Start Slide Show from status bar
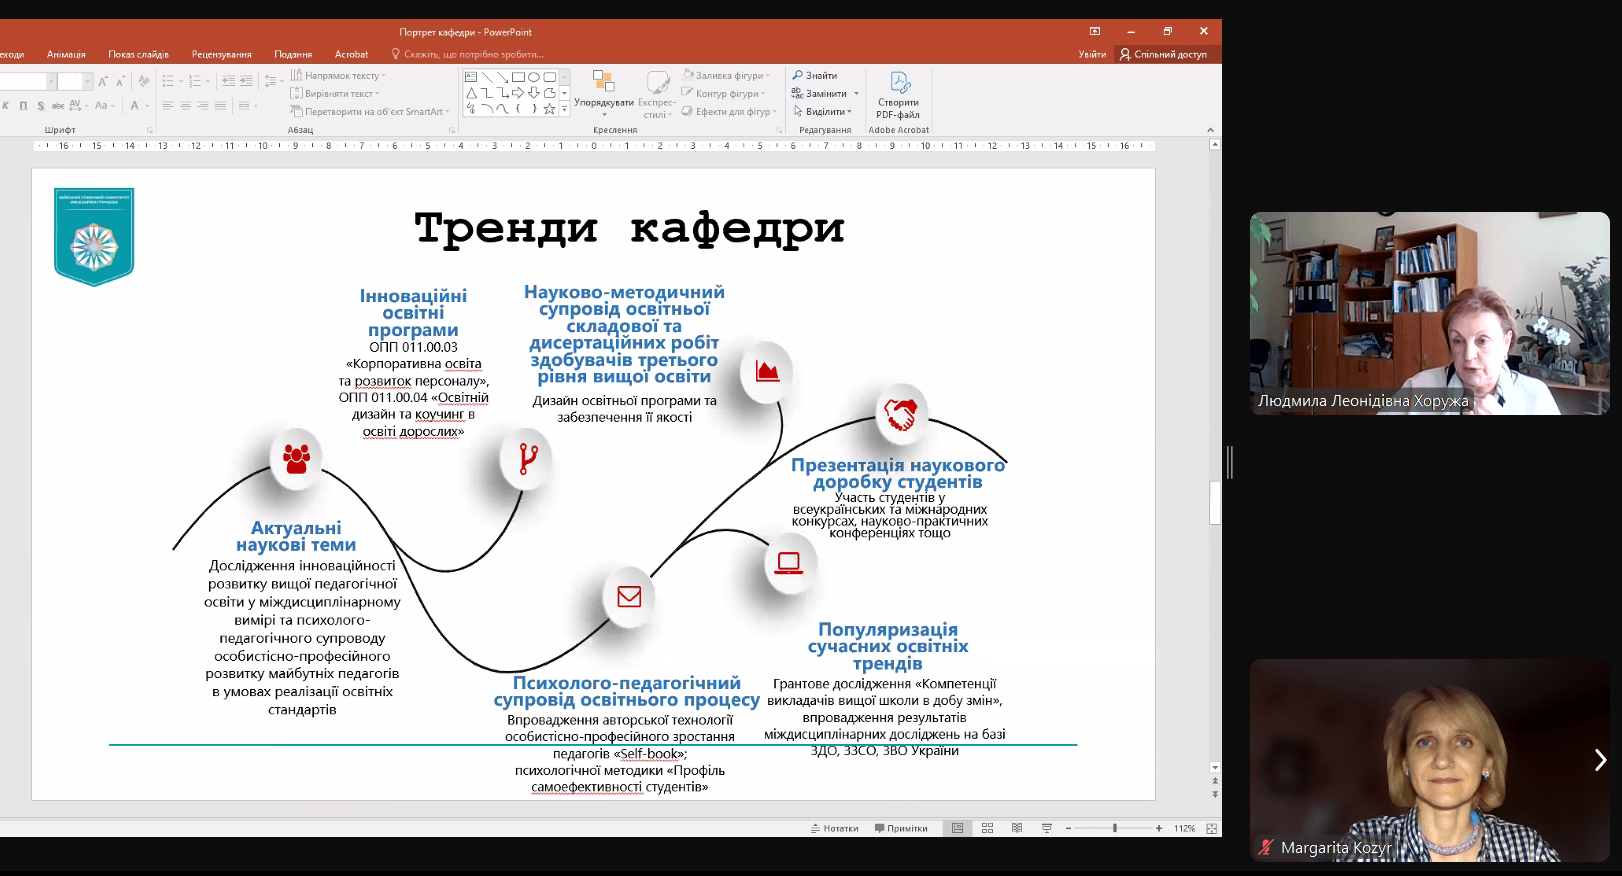The image size is (1622, 876). (1047, 828)
